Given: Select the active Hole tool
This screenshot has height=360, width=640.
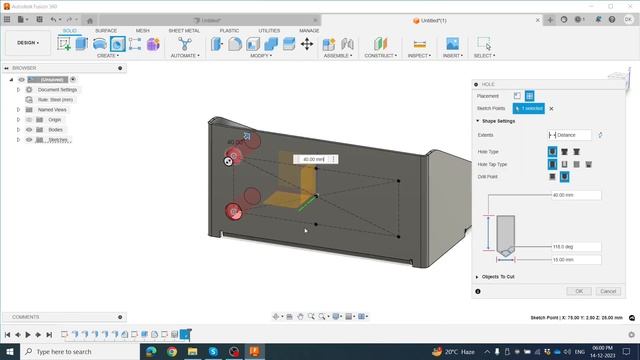Looking at the screenshot, I should point(118,44).
